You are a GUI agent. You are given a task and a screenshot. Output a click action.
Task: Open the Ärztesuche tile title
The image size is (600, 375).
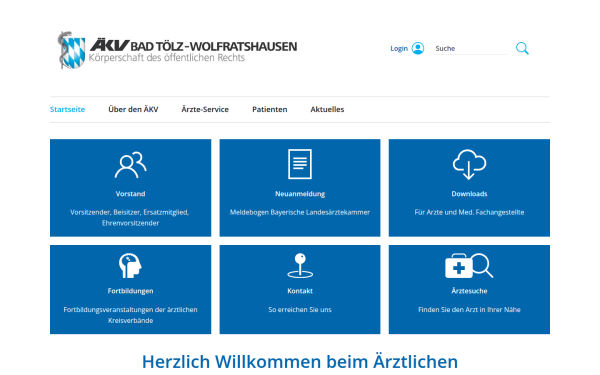[x=469, y=291]
